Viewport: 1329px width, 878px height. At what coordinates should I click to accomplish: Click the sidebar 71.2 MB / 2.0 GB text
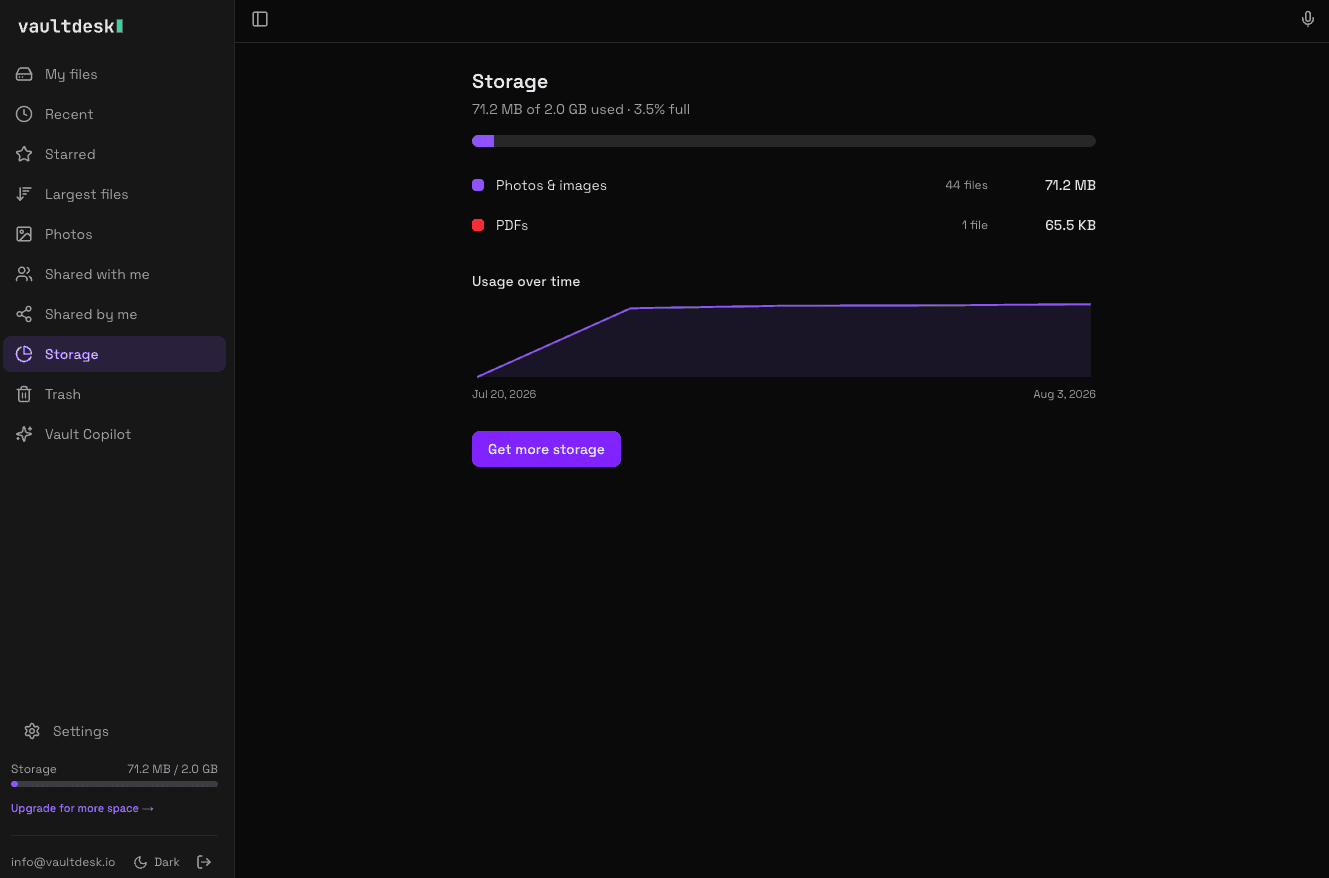[172, 769]
